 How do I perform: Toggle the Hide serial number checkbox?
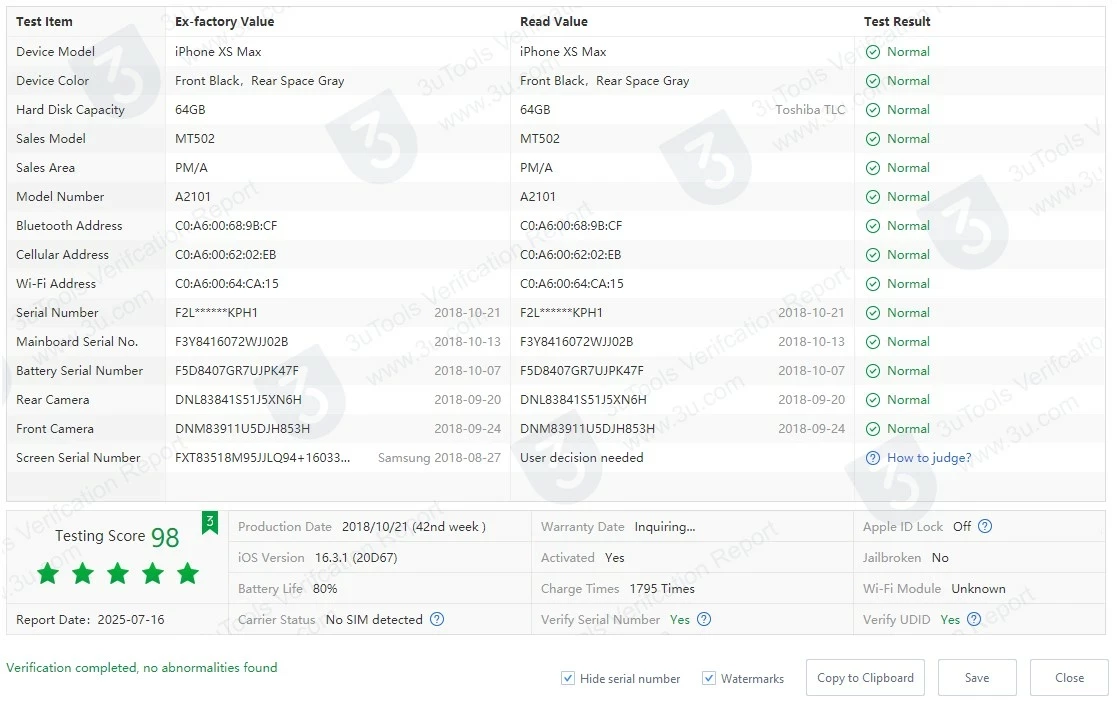click(568, 678)
